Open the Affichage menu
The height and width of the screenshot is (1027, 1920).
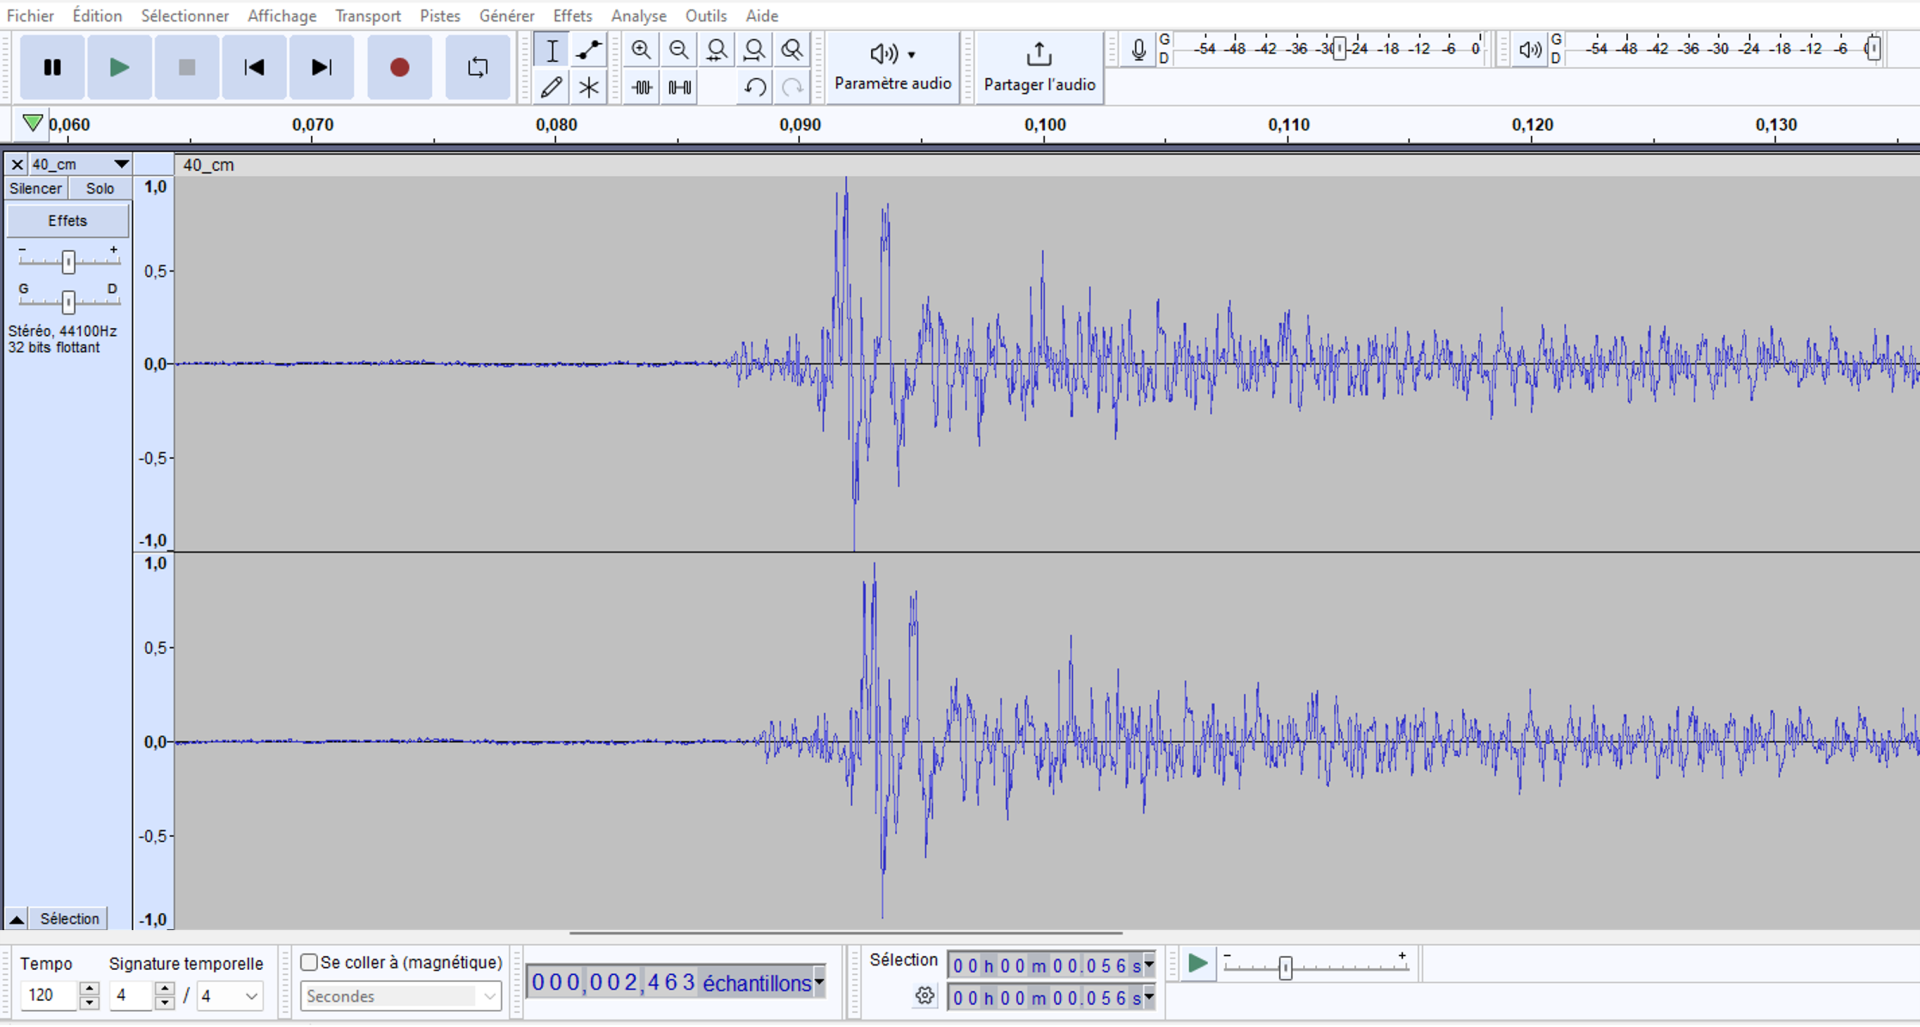(282, 15)
